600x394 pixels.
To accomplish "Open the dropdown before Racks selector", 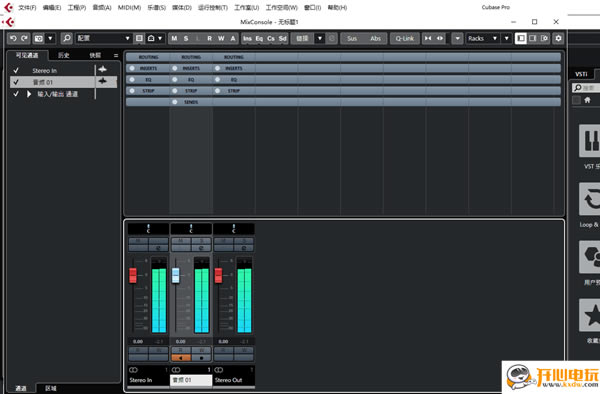I will click(x=457, y=38).
